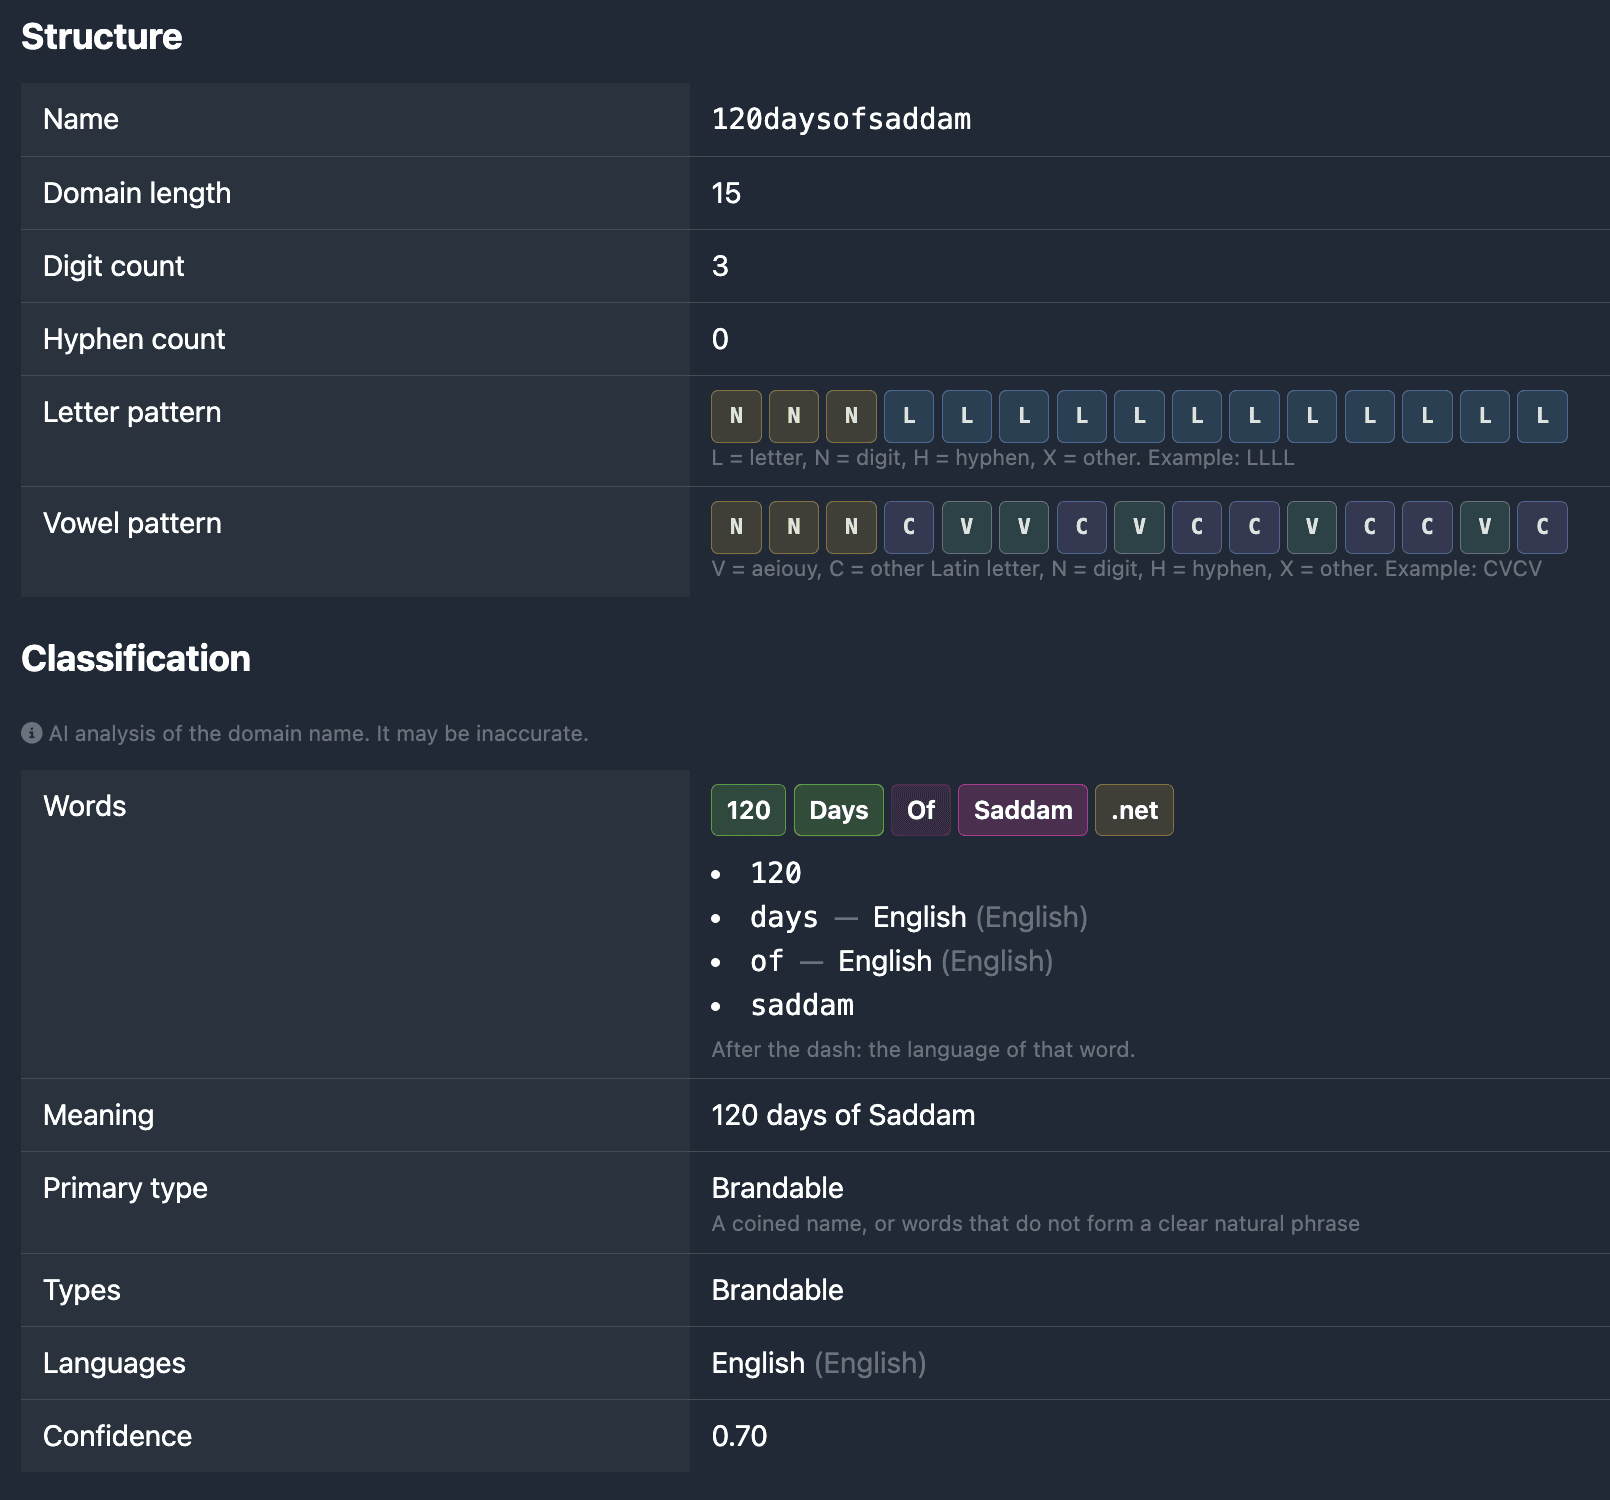Click the Confidence value "0.70"
Viewport: 1610px width, 1500px height.
tap(740, 1436)
